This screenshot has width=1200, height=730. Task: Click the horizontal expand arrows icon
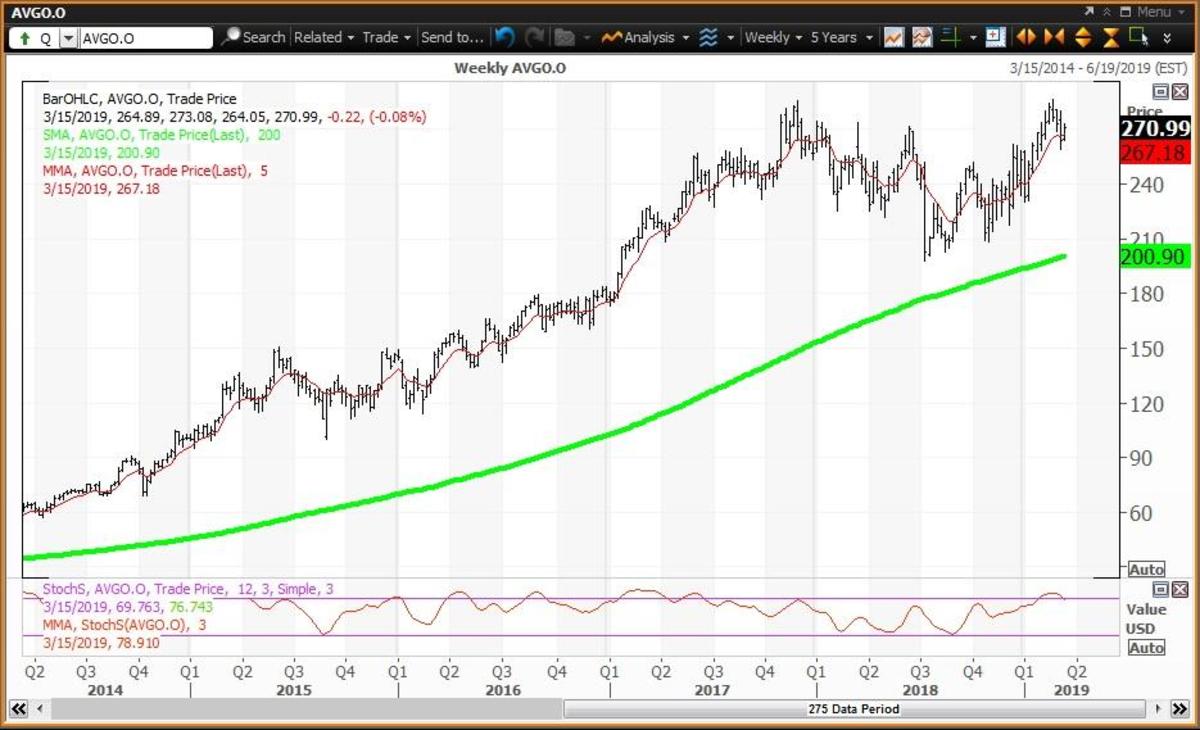point(1026,37)
